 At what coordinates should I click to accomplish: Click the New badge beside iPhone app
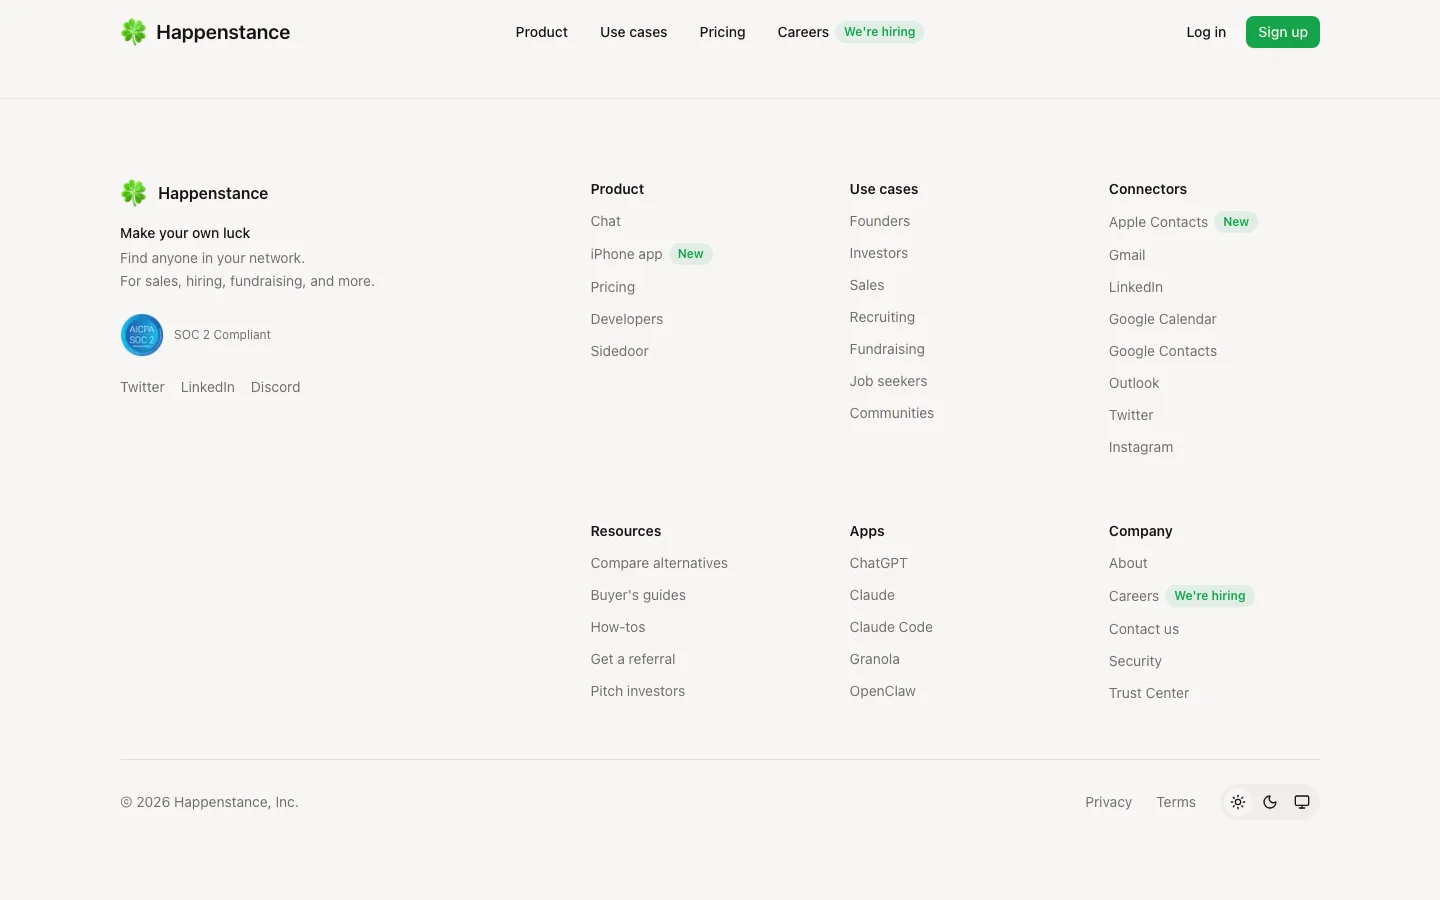690,254
